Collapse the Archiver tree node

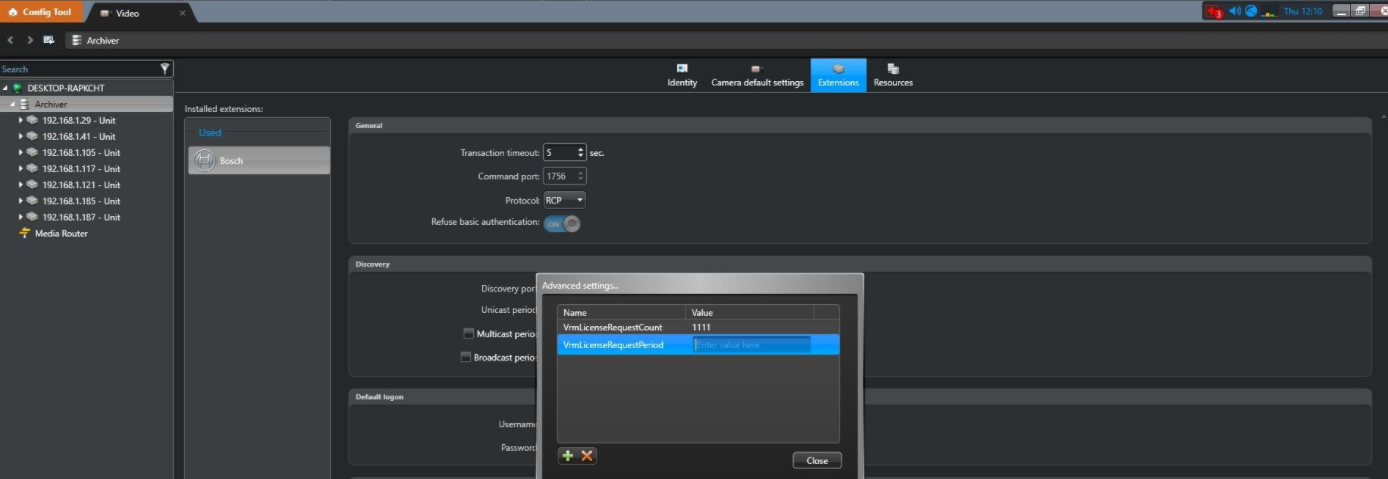pyautogui.click(x=13, y=104)
